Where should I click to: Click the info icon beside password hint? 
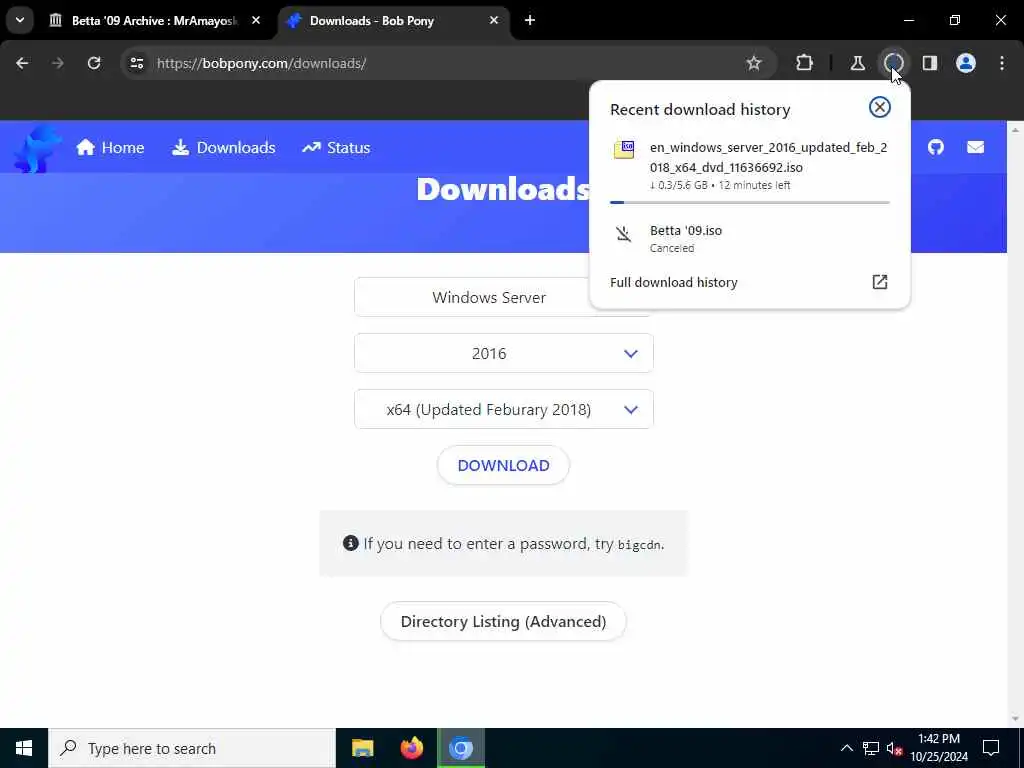[351, 543]
